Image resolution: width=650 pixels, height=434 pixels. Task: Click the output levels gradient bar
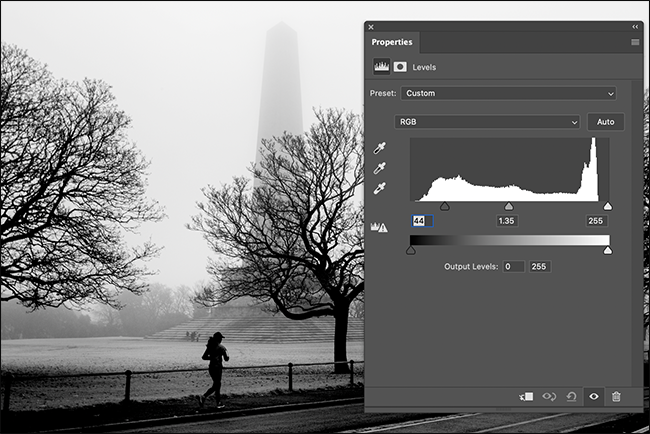coord(509,240)
